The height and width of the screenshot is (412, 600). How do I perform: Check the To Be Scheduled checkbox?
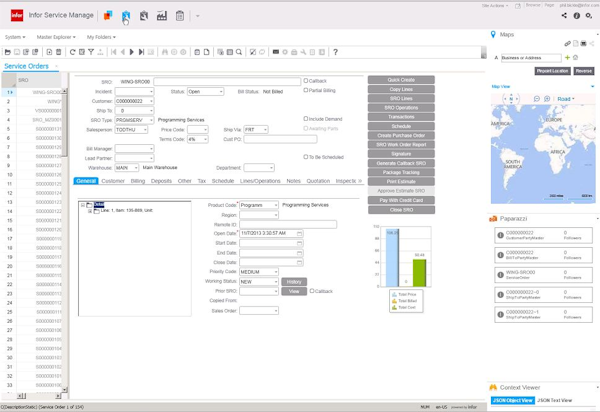coord(306,157)
